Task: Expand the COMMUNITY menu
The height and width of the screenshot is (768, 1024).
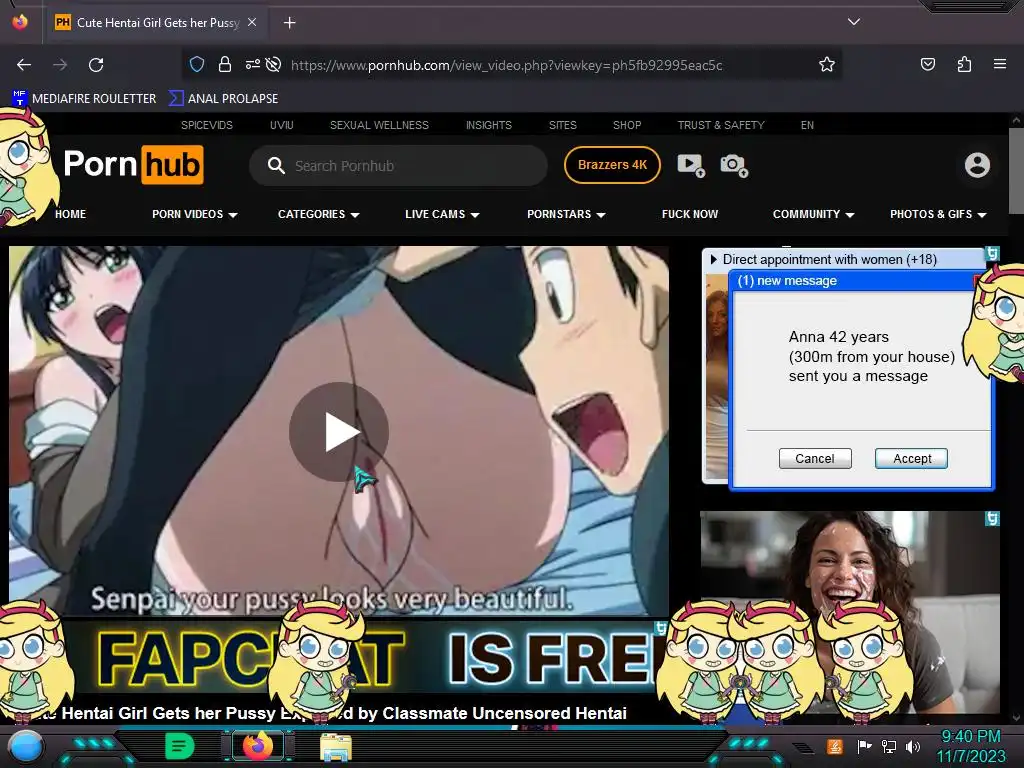Action: [814, 214]
